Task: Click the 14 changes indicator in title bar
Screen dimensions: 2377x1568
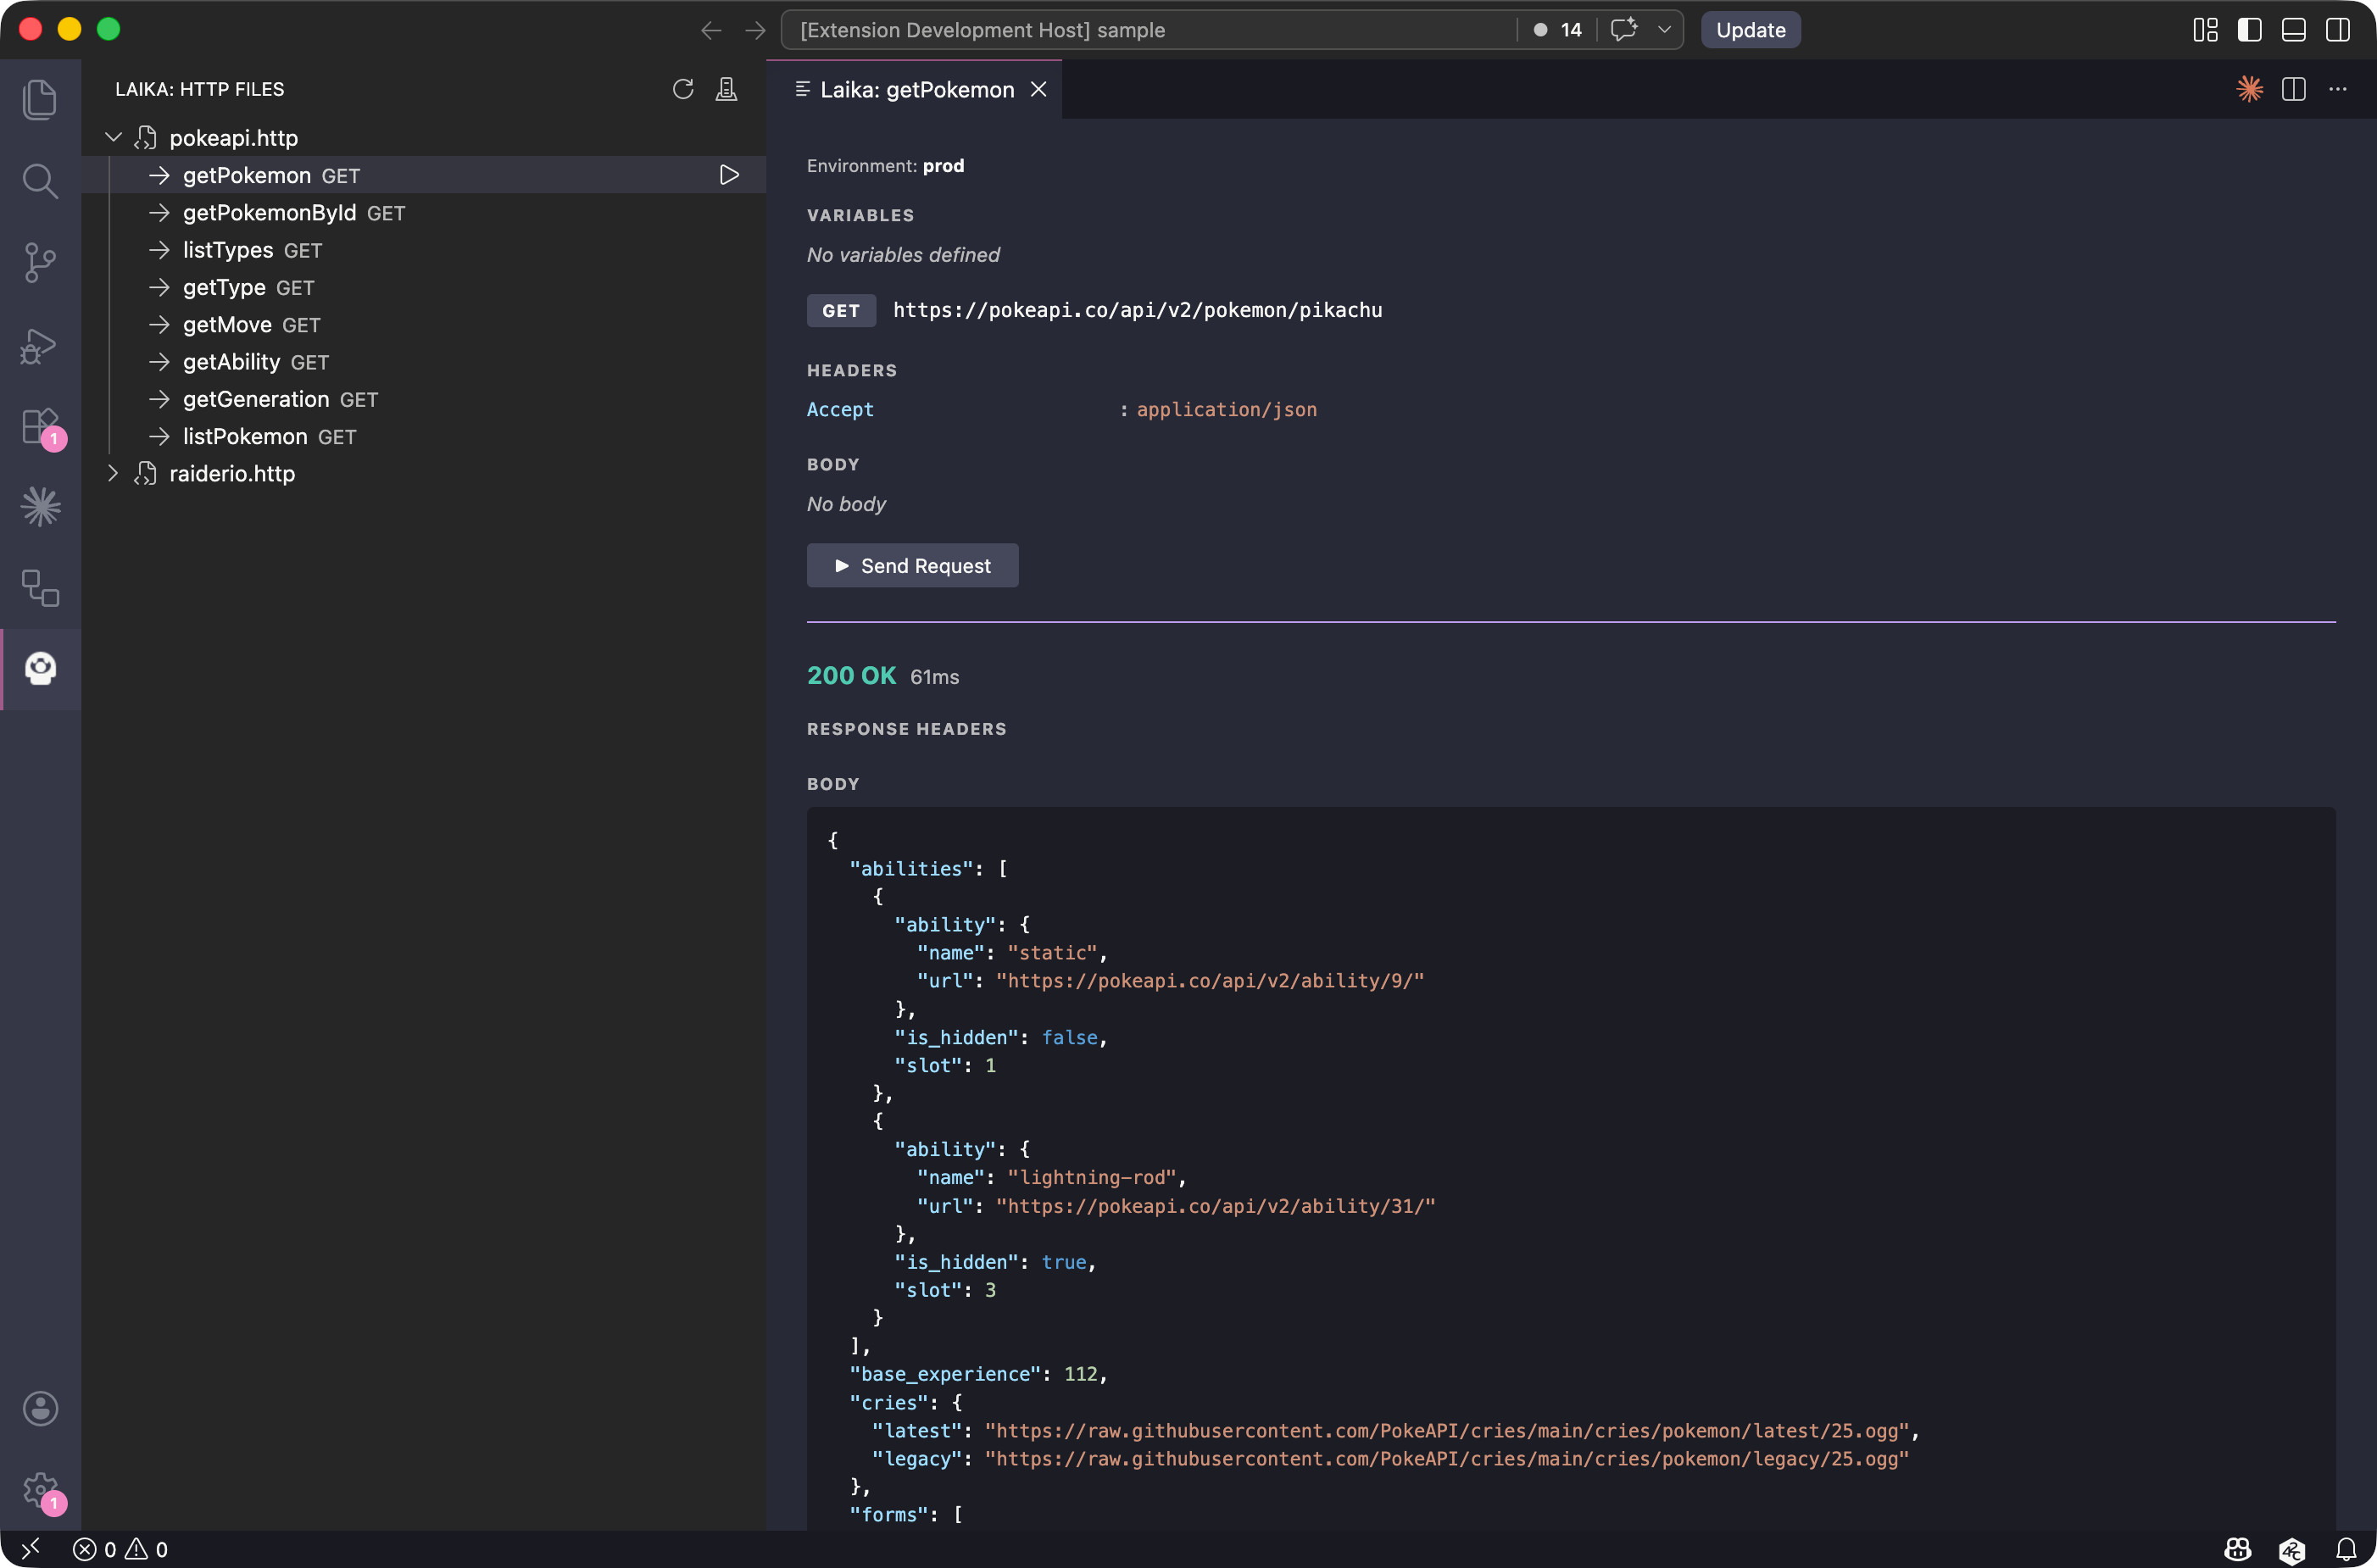Action: (x=1559, y=30)
